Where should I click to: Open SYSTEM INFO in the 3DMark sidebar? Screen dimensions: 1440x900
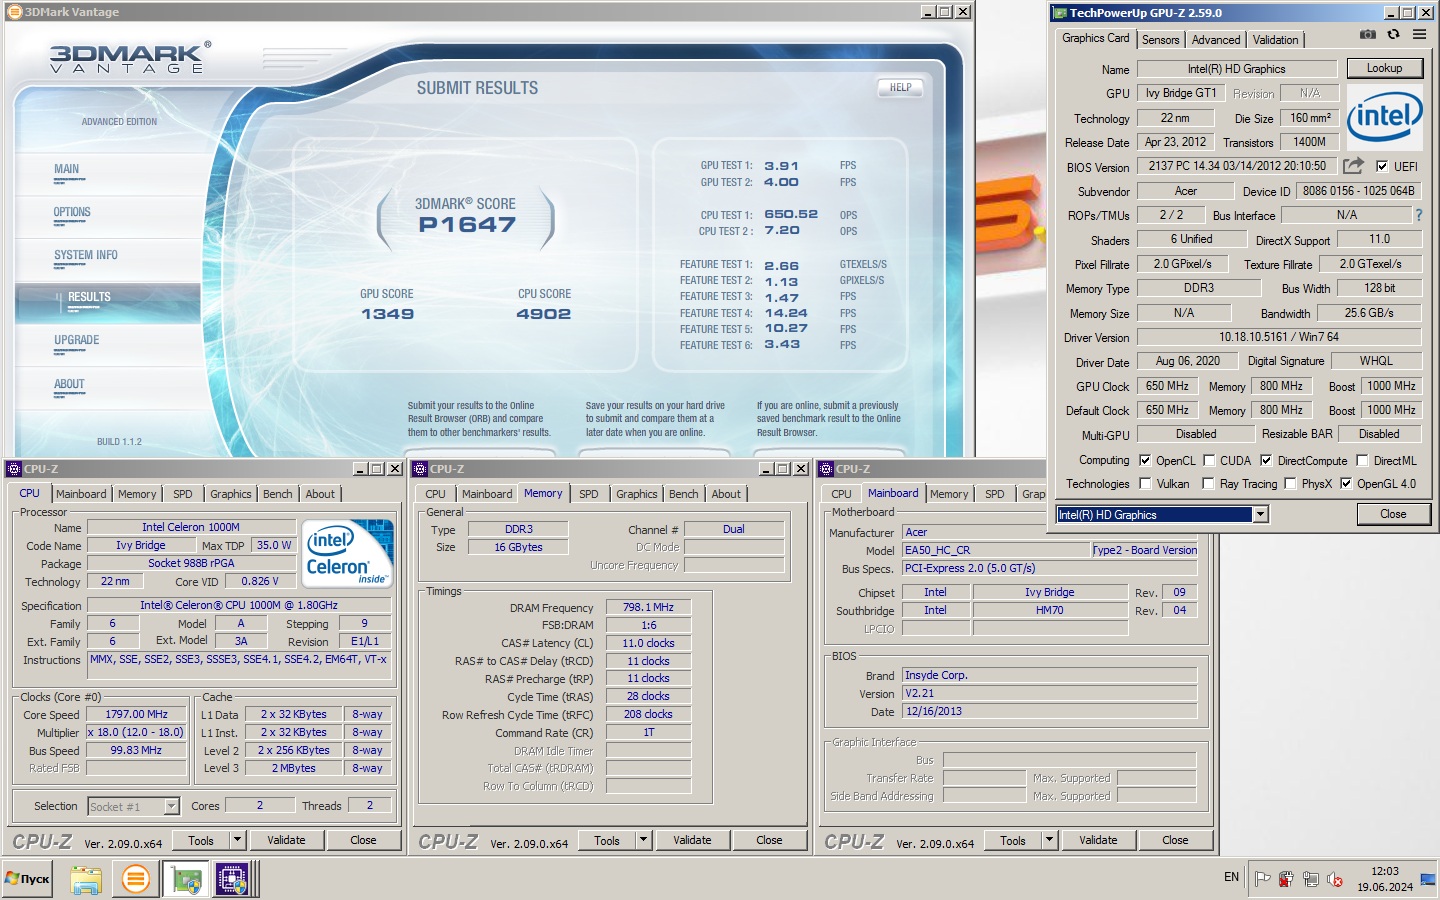tap(86, 255)
